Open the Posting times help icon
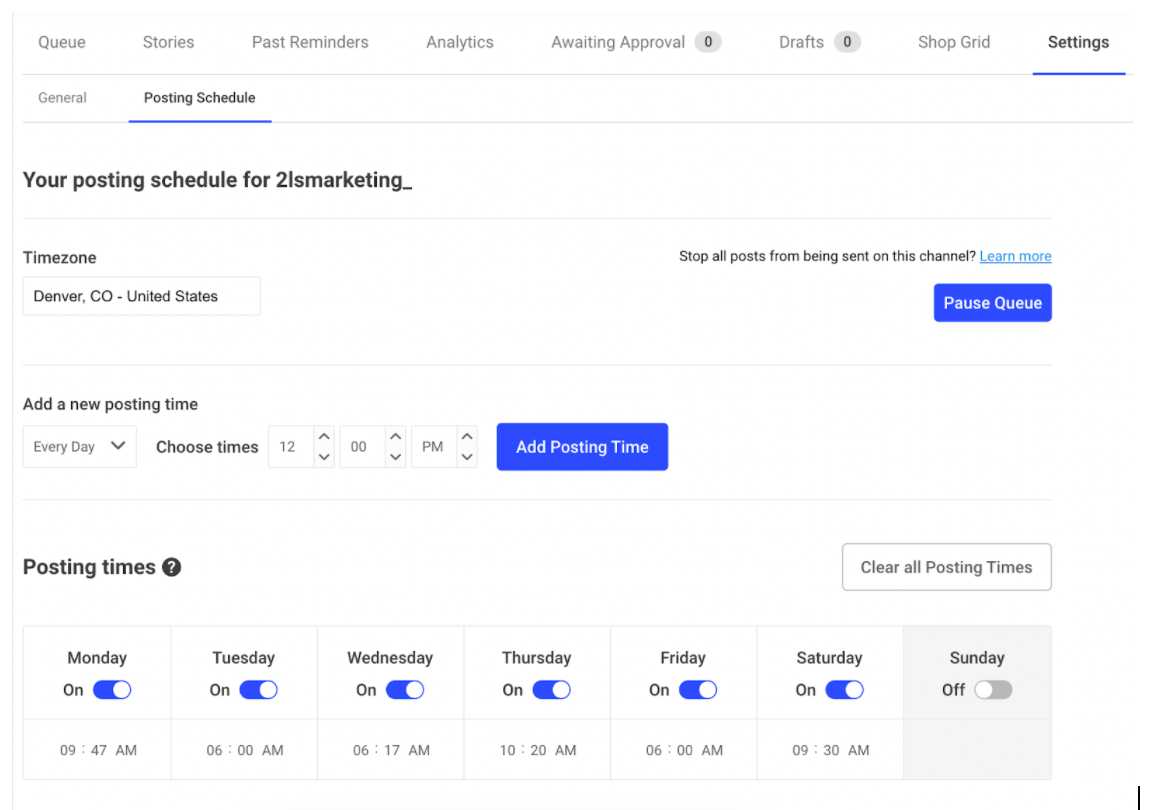 click(x=170, y=567)
